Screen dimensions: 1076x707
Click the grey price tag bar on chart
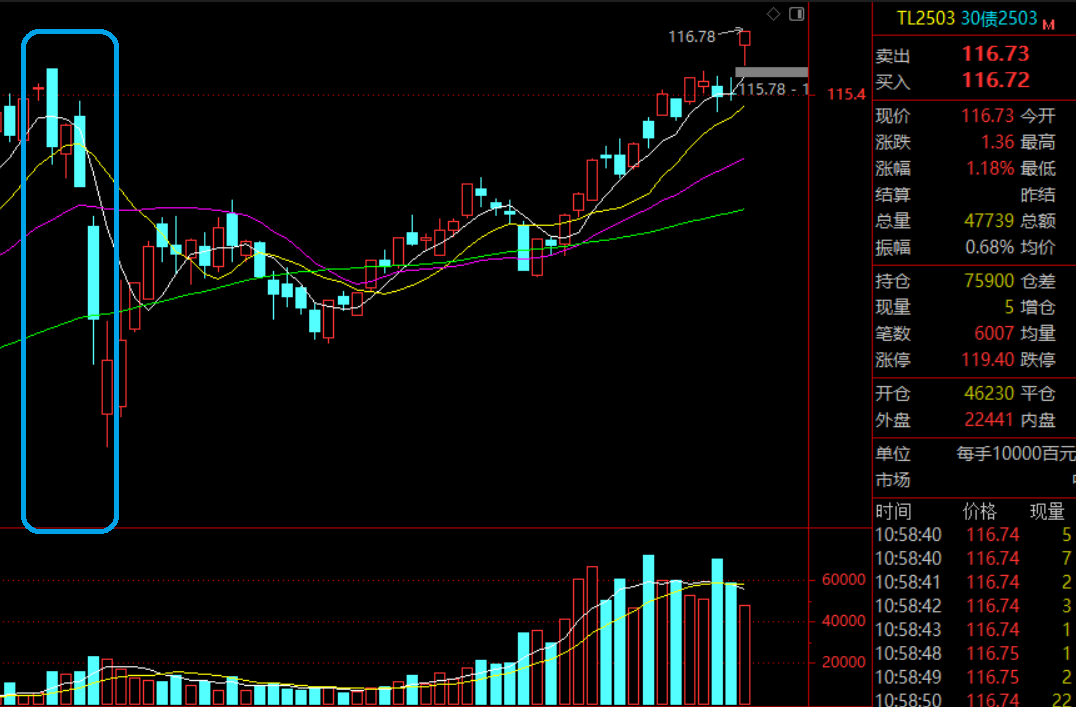771,72
